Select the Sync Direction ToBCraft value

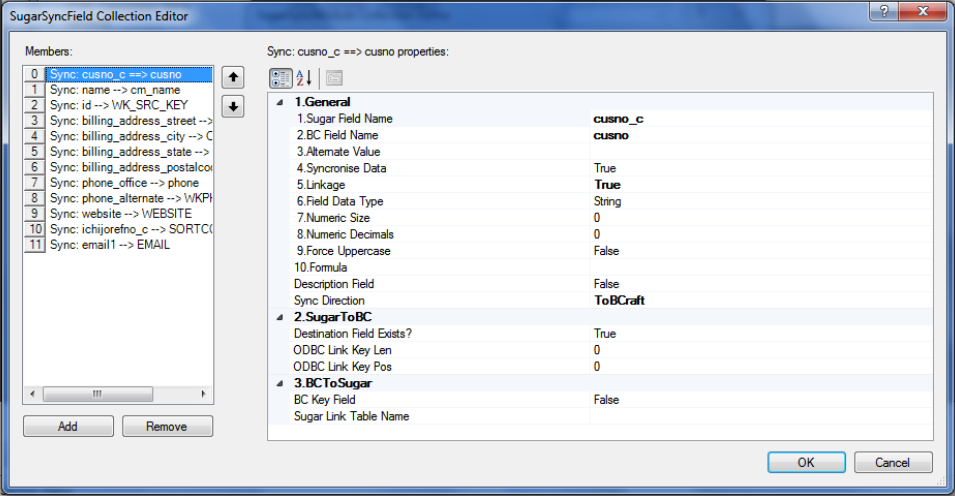[x=761, y=300]
